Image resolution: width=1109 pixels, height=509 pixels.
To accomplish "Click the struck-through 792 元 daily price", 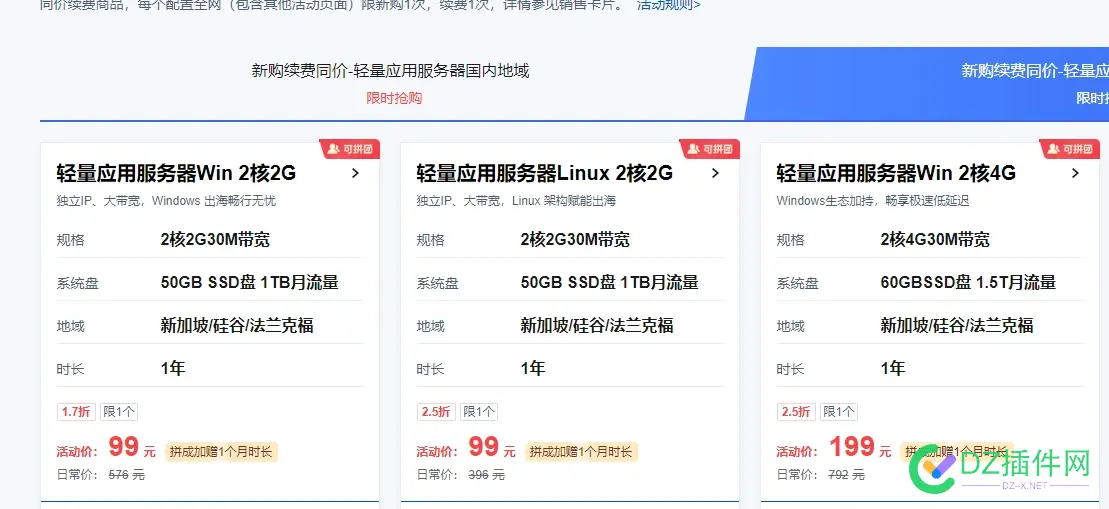I will [847, 475].
